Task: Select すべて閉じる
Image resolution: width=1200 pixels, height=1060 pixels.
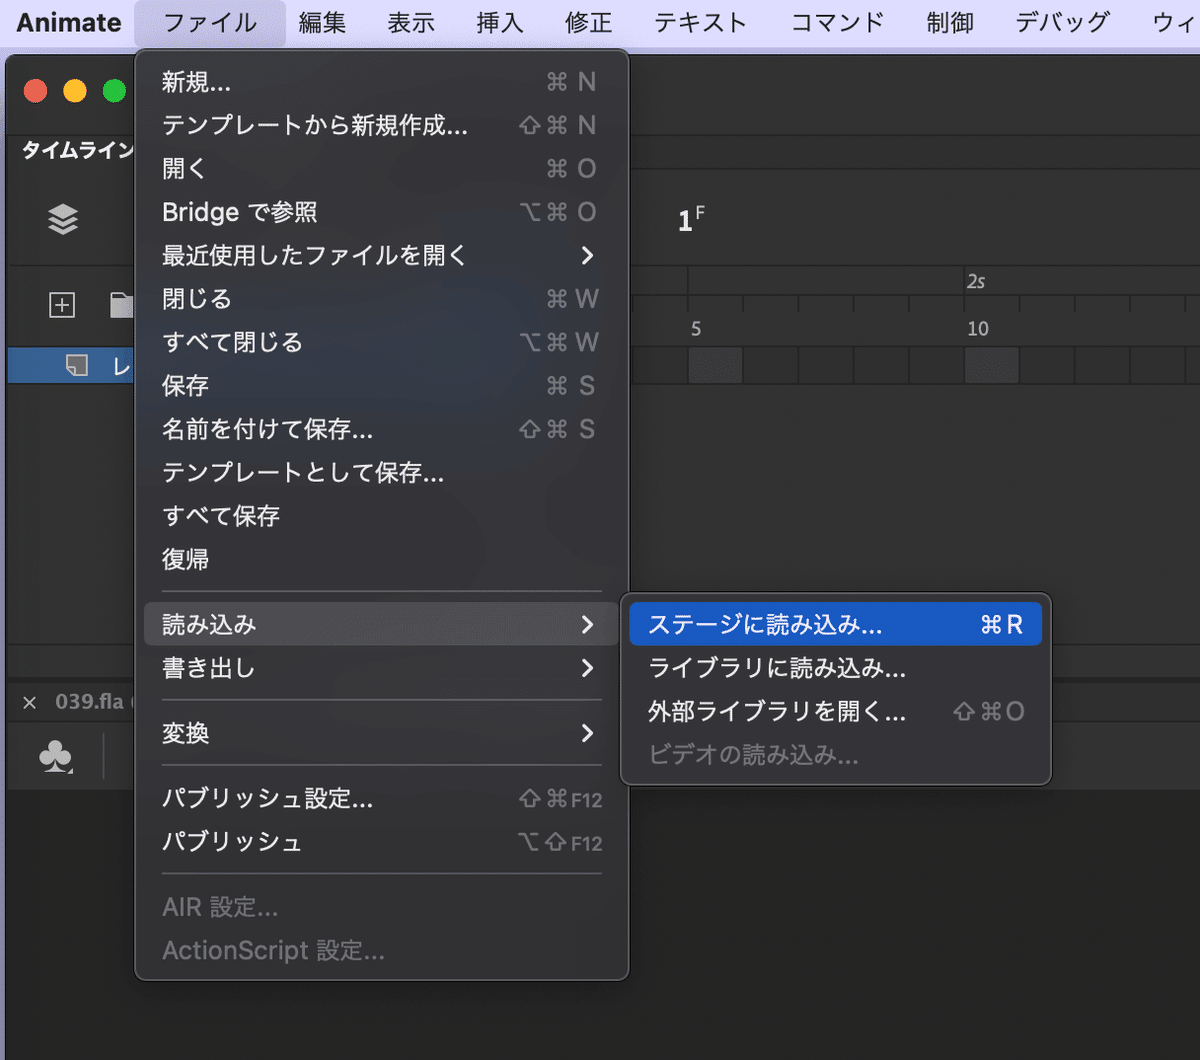Action: coord(381,342)
